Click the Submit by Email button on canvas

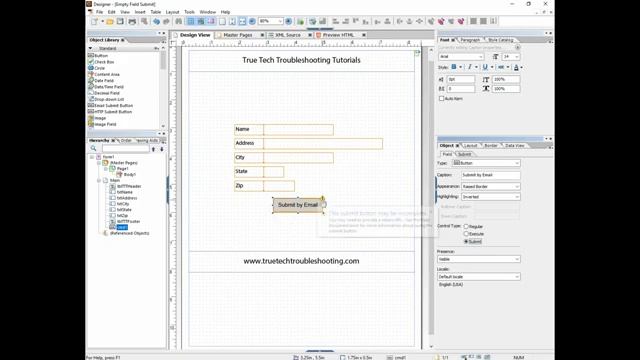(298, 205)
